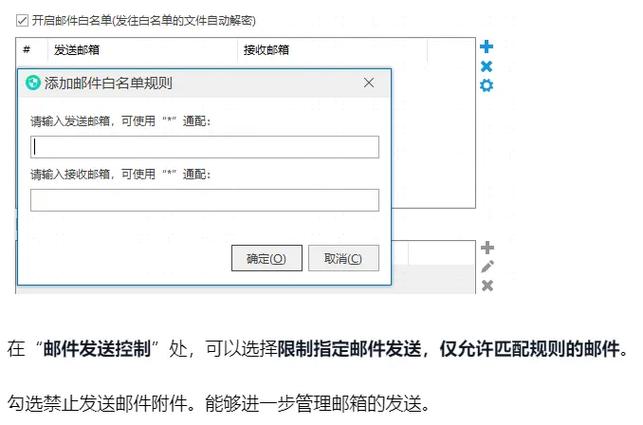Open whitelist settings via blue gear icon

click(486, 85)
